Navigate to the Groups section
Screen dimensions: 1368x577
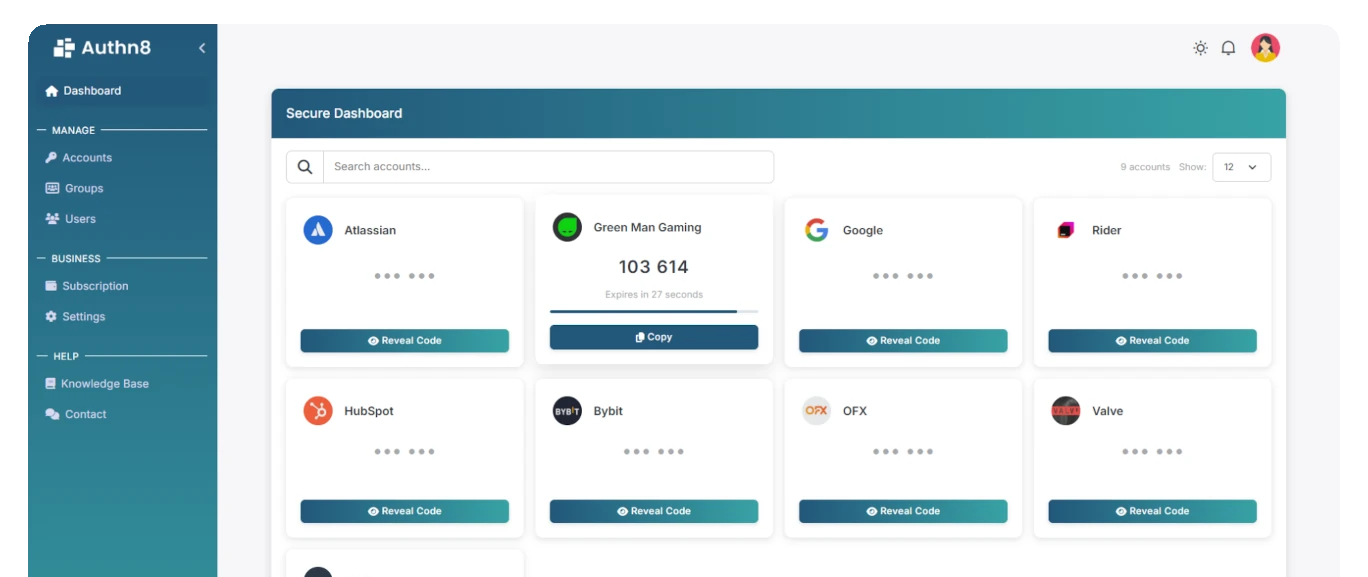81,188
